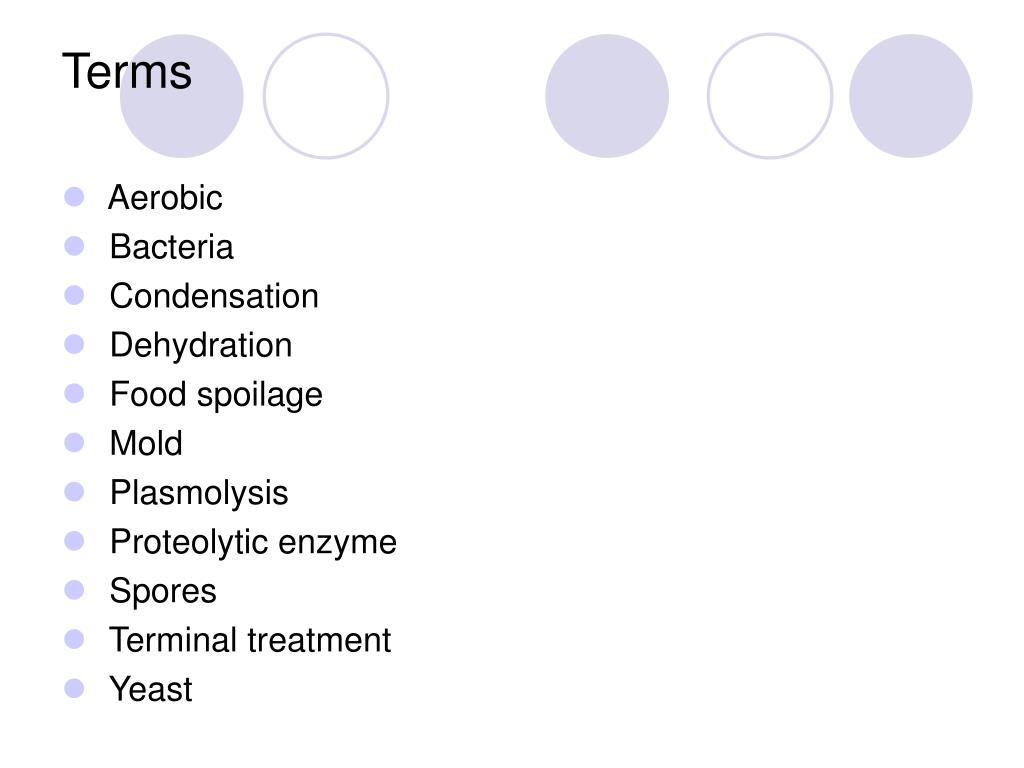Click the bullet beside Aerobic
Screen dimensions: 1024x768
74,197
